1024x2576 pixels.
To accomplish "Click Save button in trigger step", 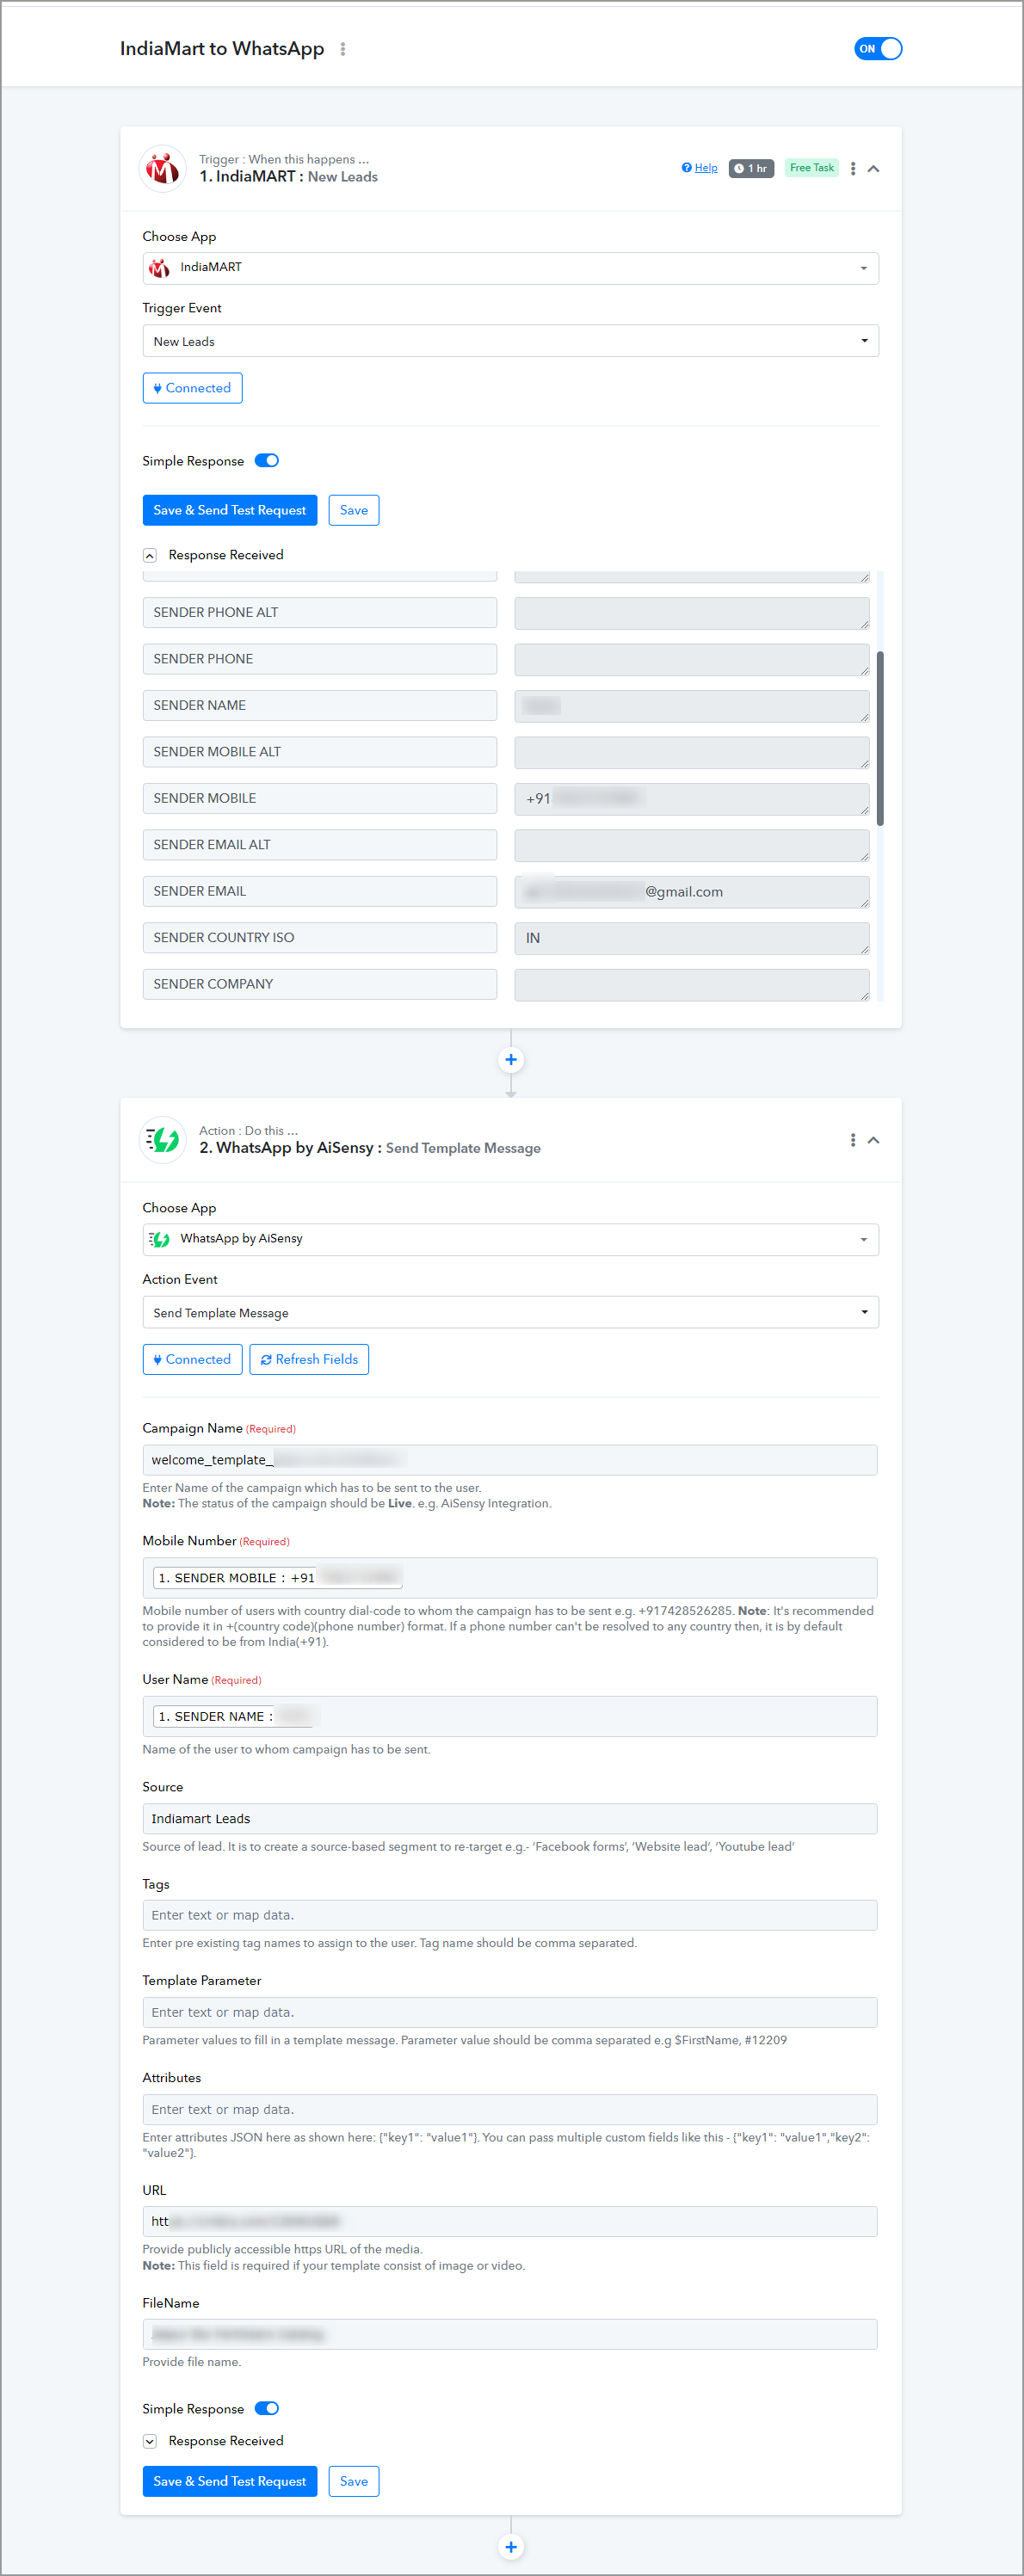I will tap(353, 510).
